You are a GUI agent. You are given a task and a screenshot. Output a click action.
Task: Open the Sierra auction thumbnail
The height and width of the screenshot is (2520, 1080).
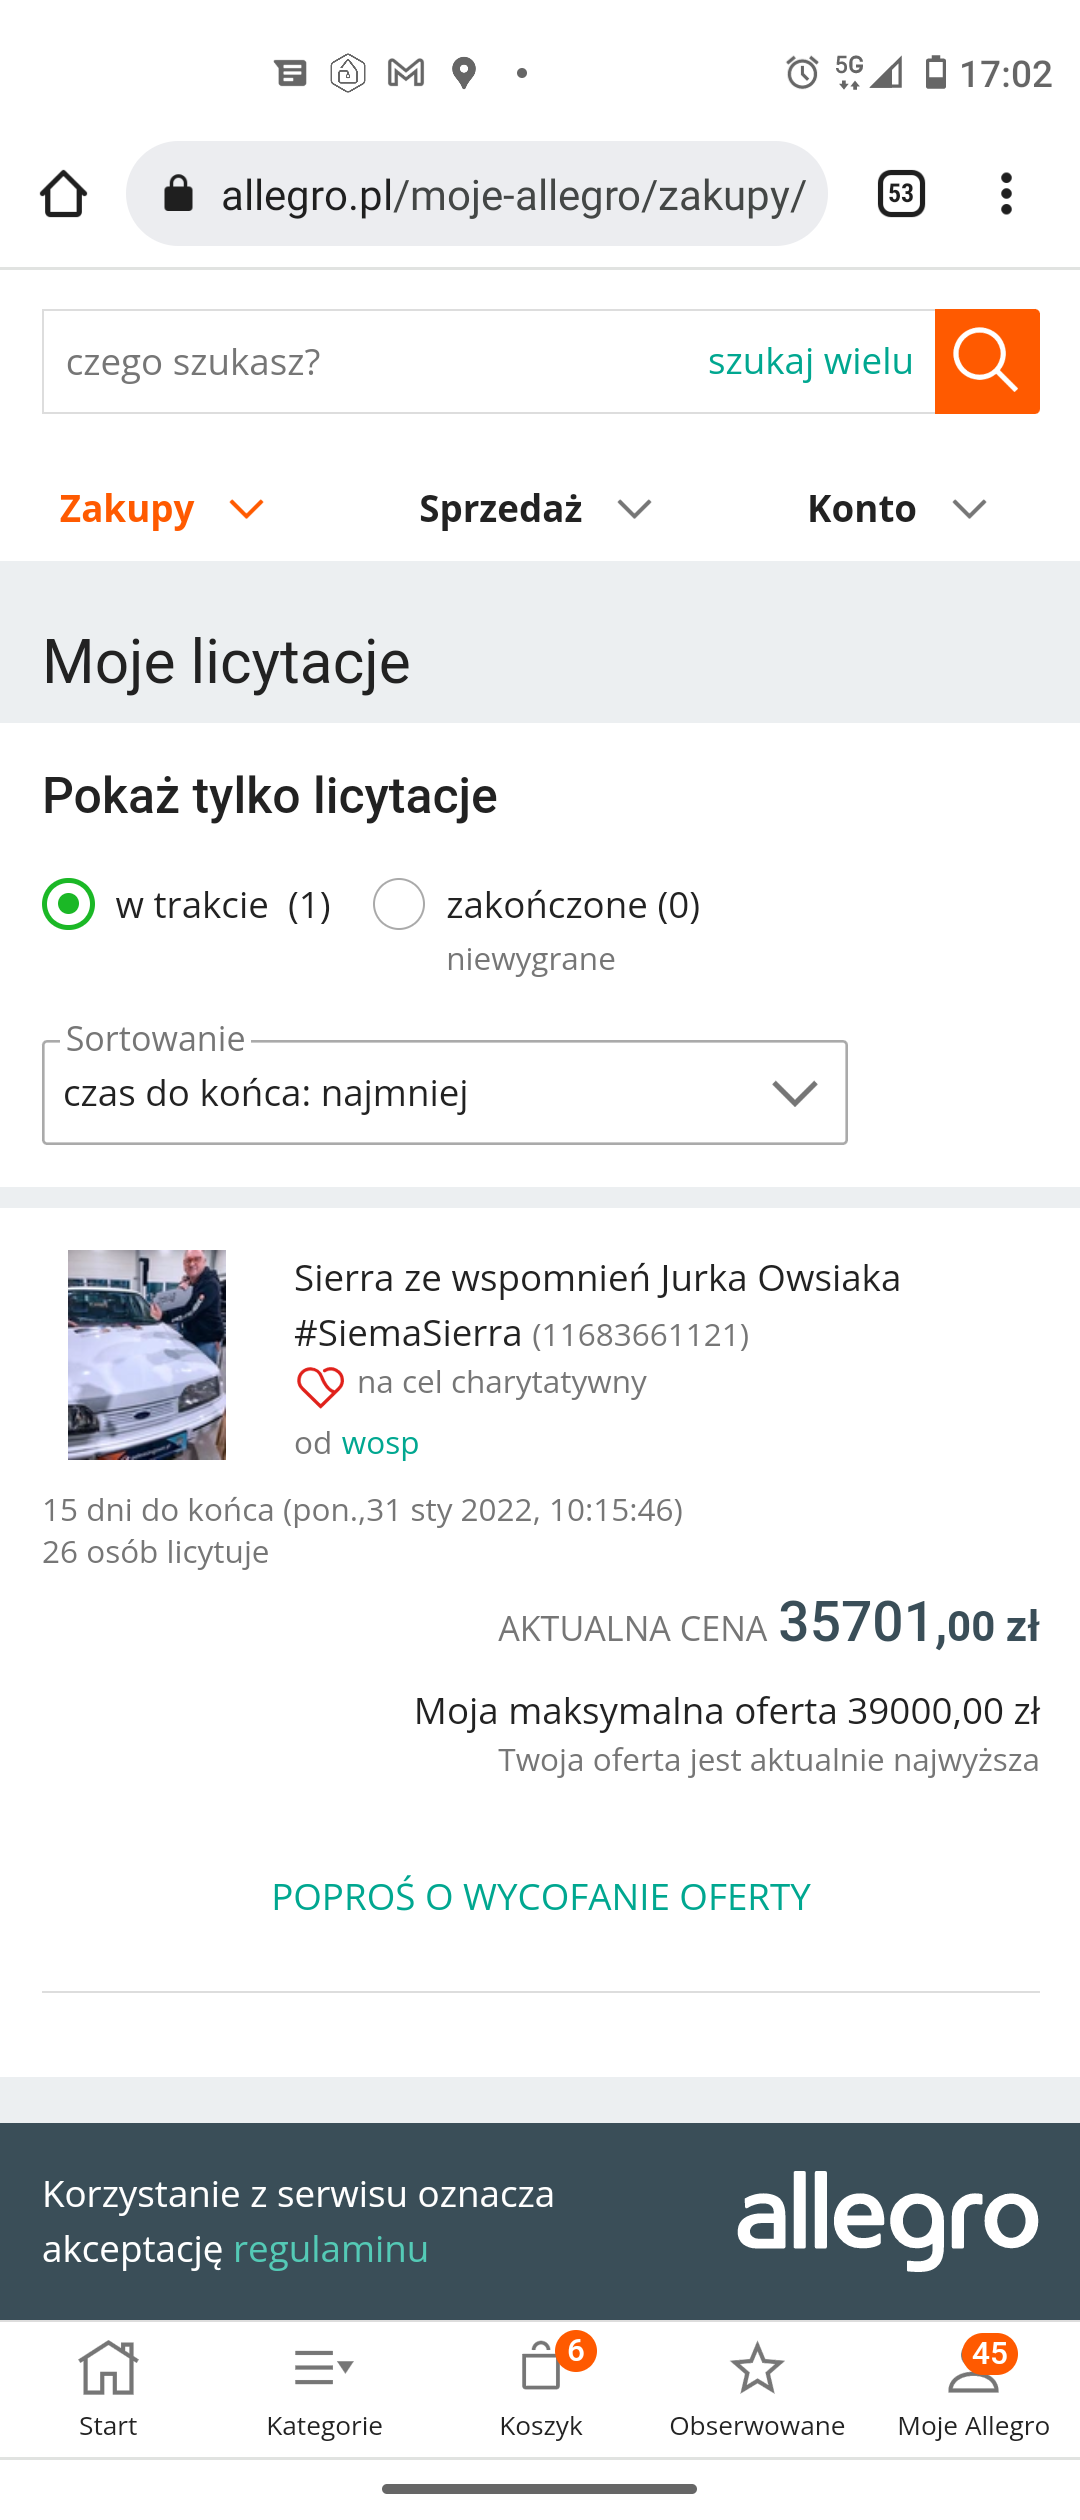coord(147,1354)
